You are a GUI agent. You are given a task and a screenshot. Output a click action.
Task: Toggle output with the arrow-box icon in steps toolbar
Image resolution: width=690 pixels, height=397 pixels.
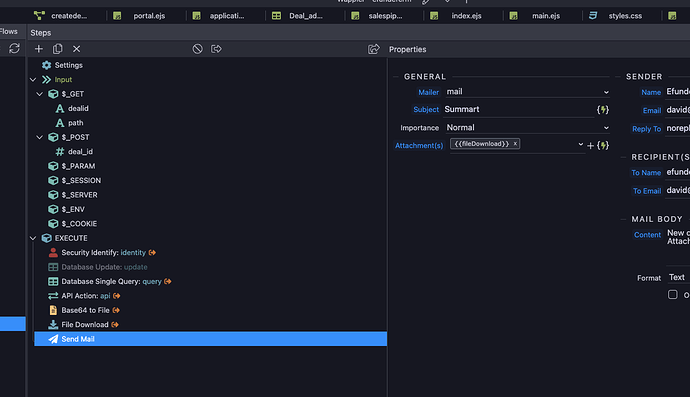(x=216, y=49)
